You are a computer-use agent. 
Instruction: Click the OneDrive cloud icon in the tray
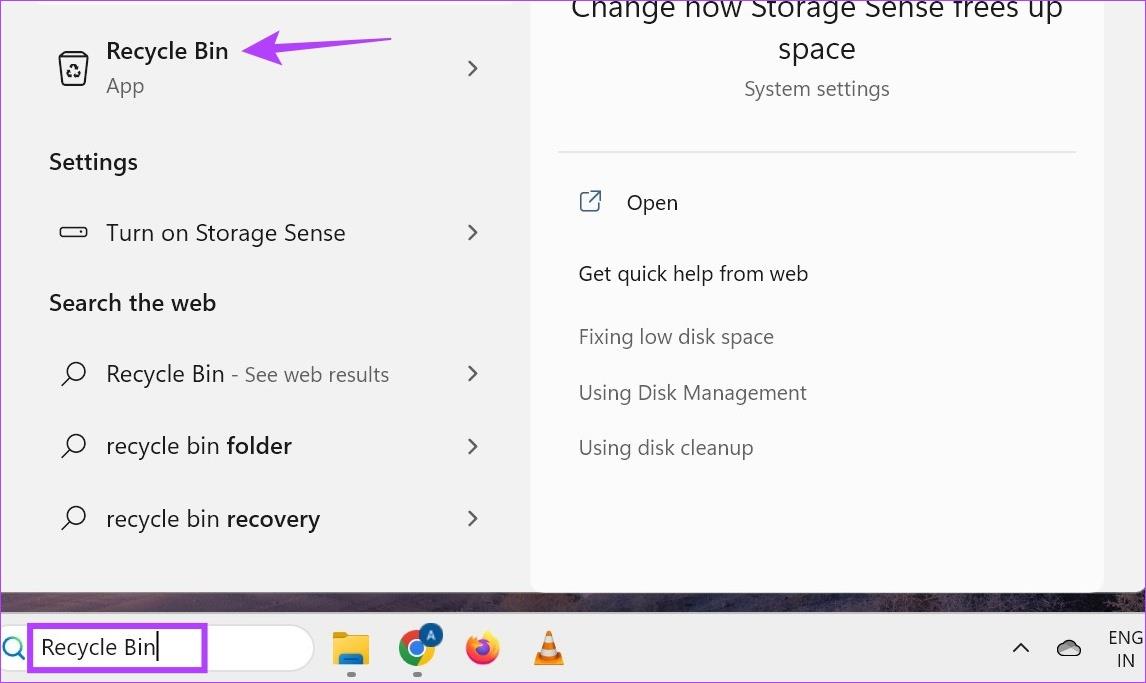pyautogui.click(x=1068, y=648)
